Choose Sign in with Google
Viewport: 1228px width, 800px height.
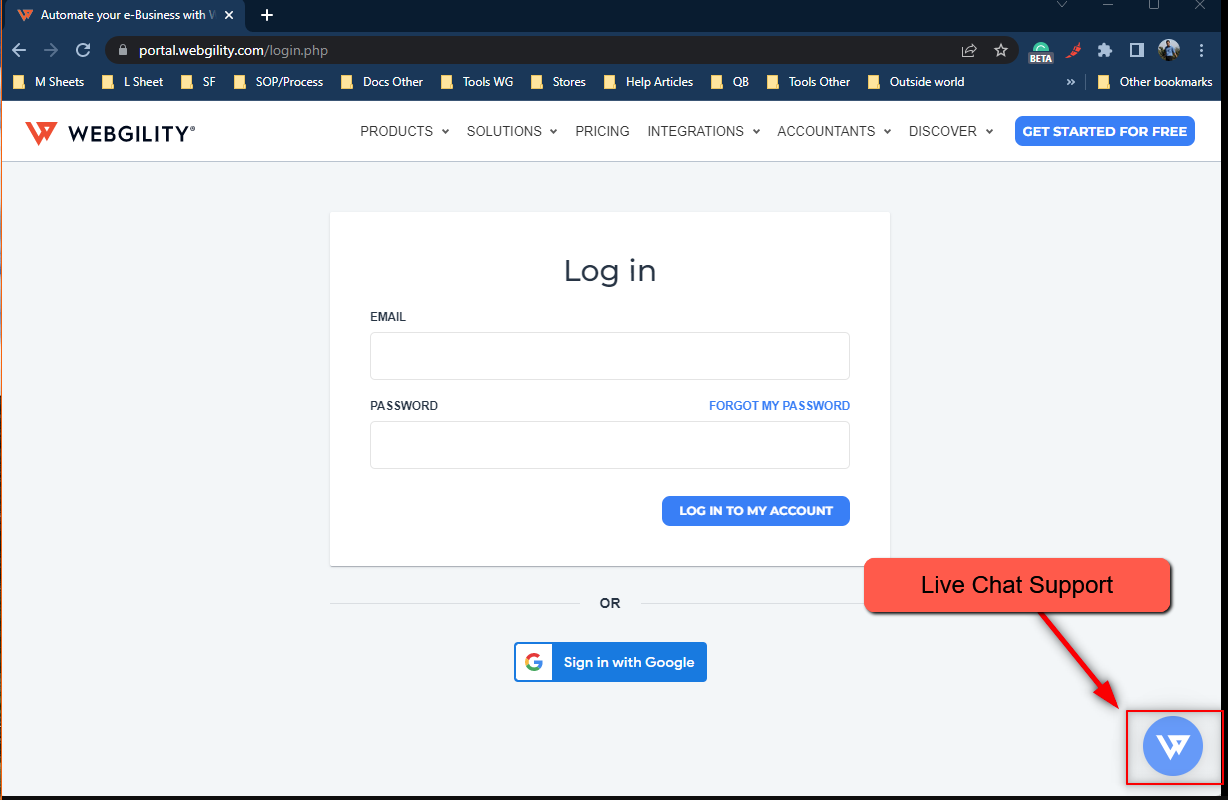610,662
